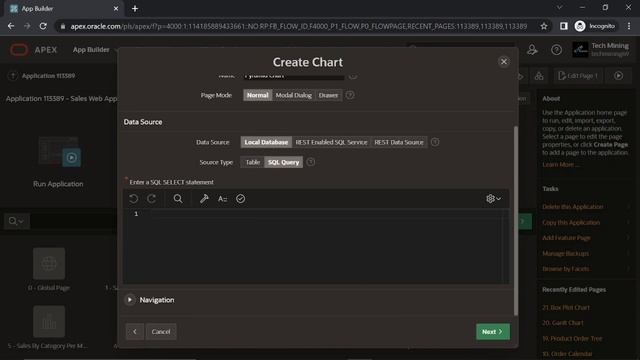Trigger autocomplete in SQL editor
This screenshot has width=640, height=360.
(222, 199)
